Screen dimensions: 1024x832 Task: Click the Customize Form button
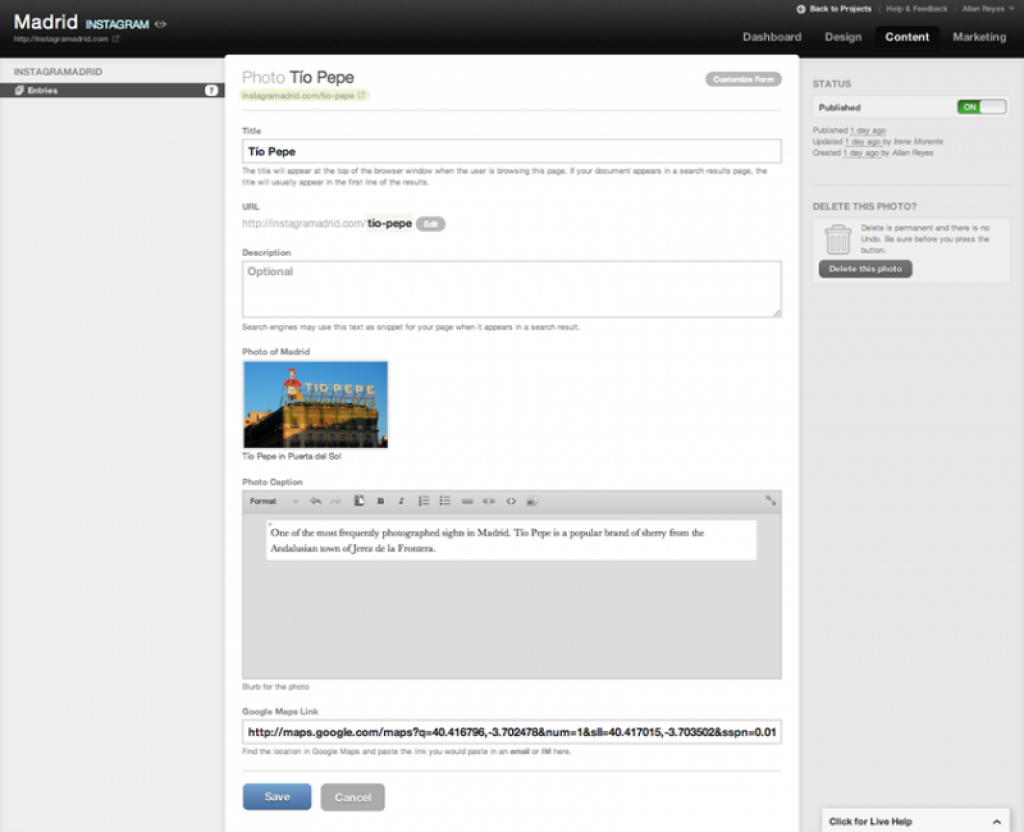coord(743,79)
